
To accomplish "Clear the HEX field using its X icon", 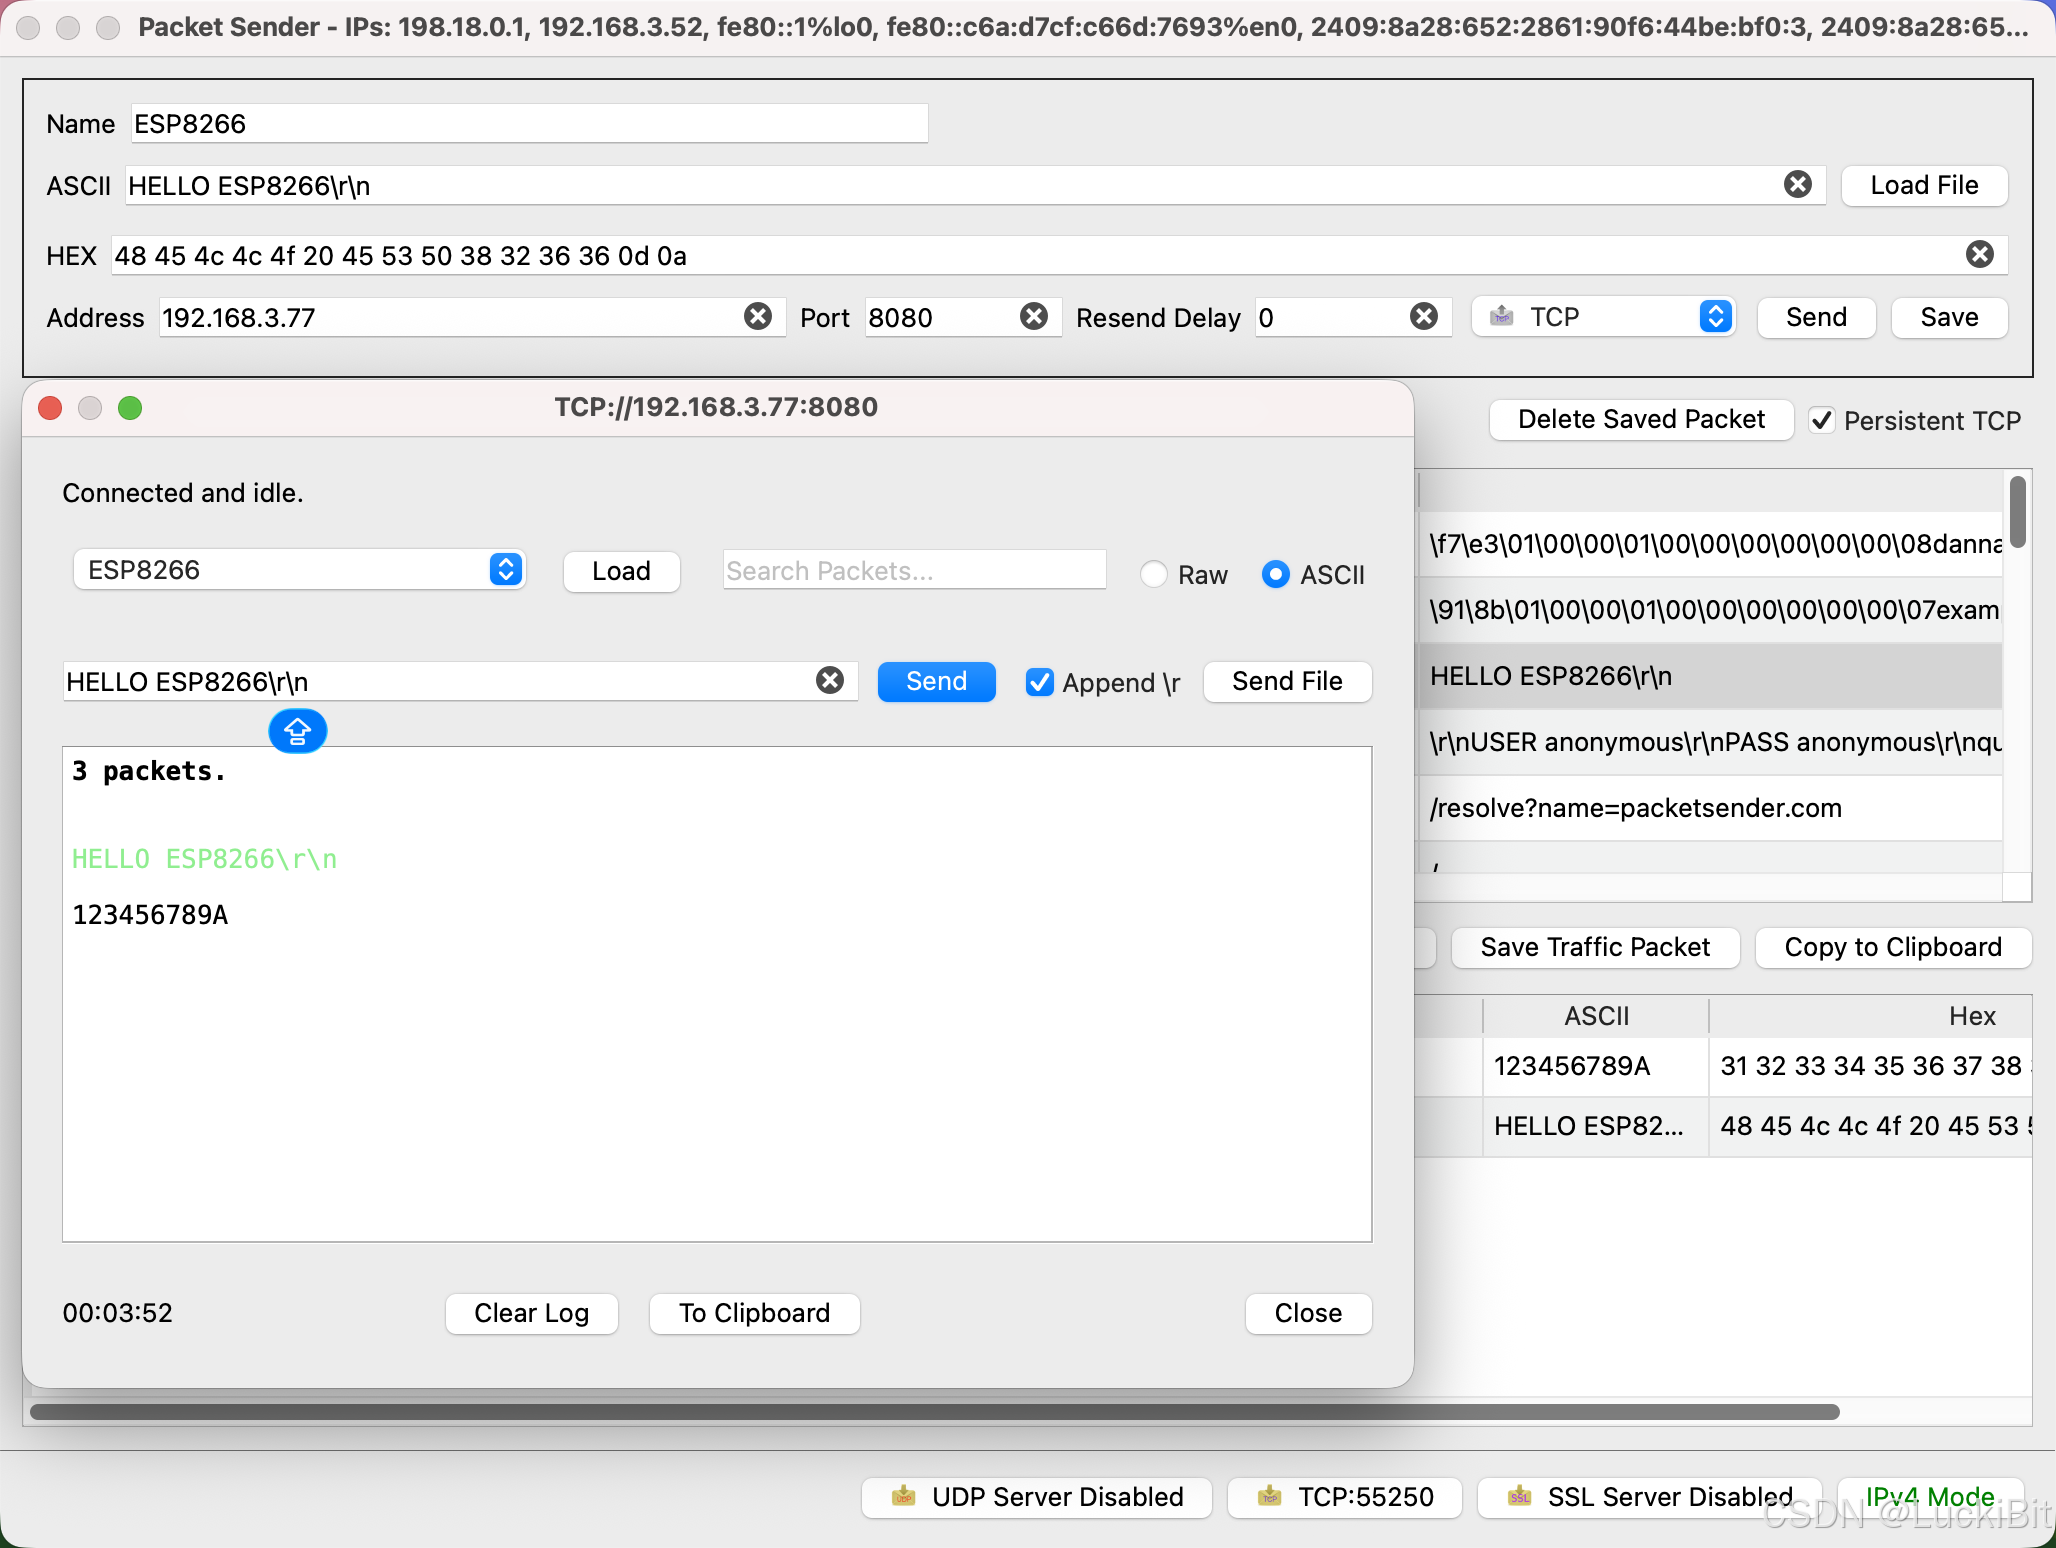I will pyautogui.click(x=1979, y=255).
